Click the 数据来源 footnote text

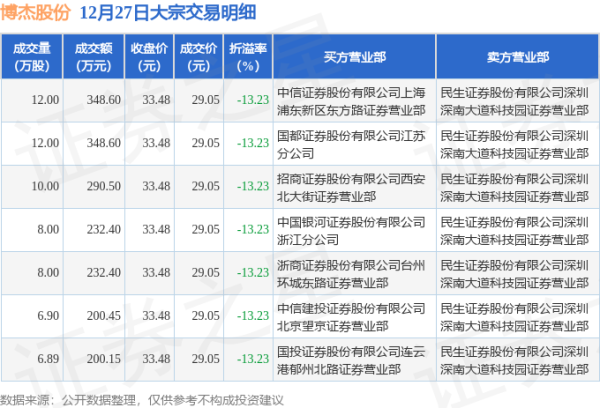click(142, 400)
